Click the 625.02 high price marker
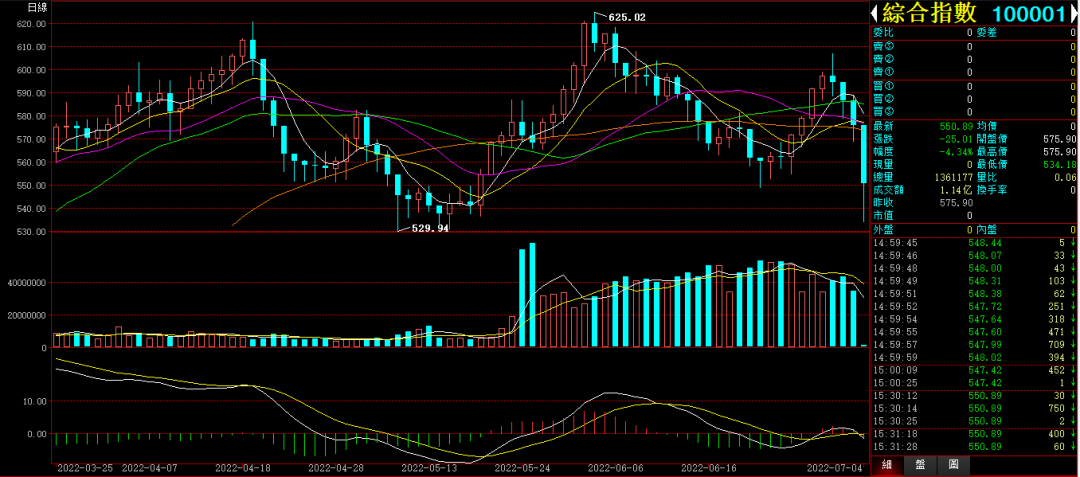 pos(627,17)
